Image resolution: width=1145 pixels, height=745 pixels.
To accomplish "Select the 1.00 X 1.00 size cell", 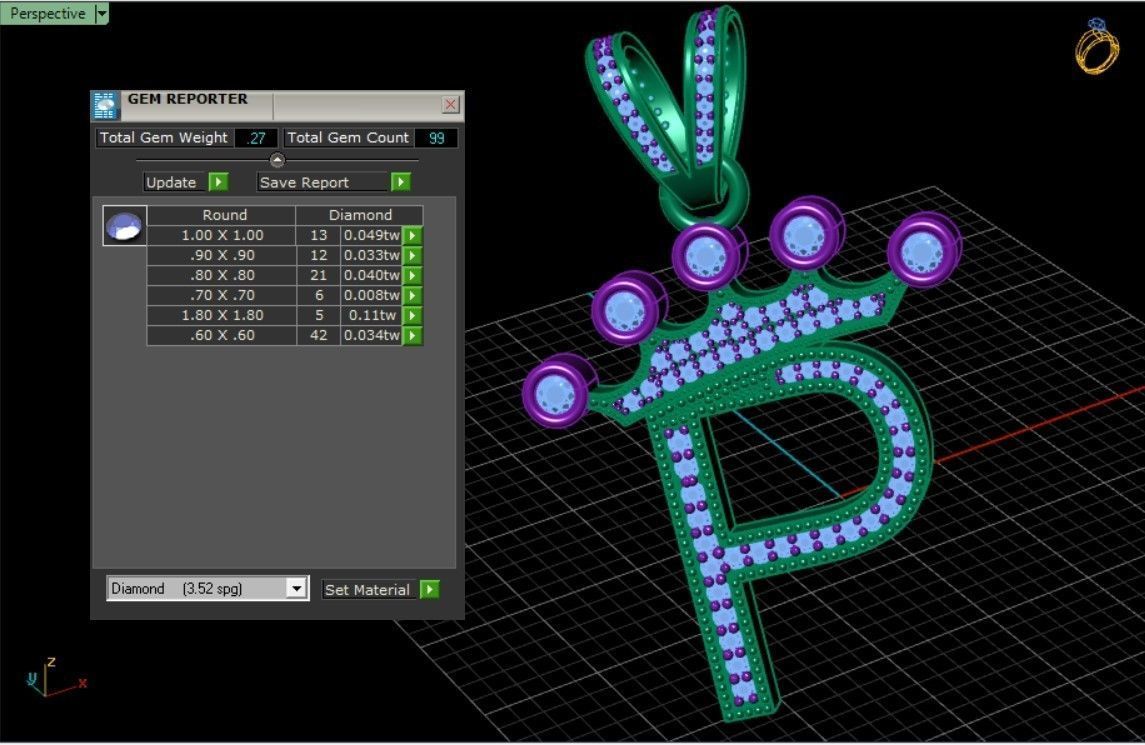I will 222,235.
